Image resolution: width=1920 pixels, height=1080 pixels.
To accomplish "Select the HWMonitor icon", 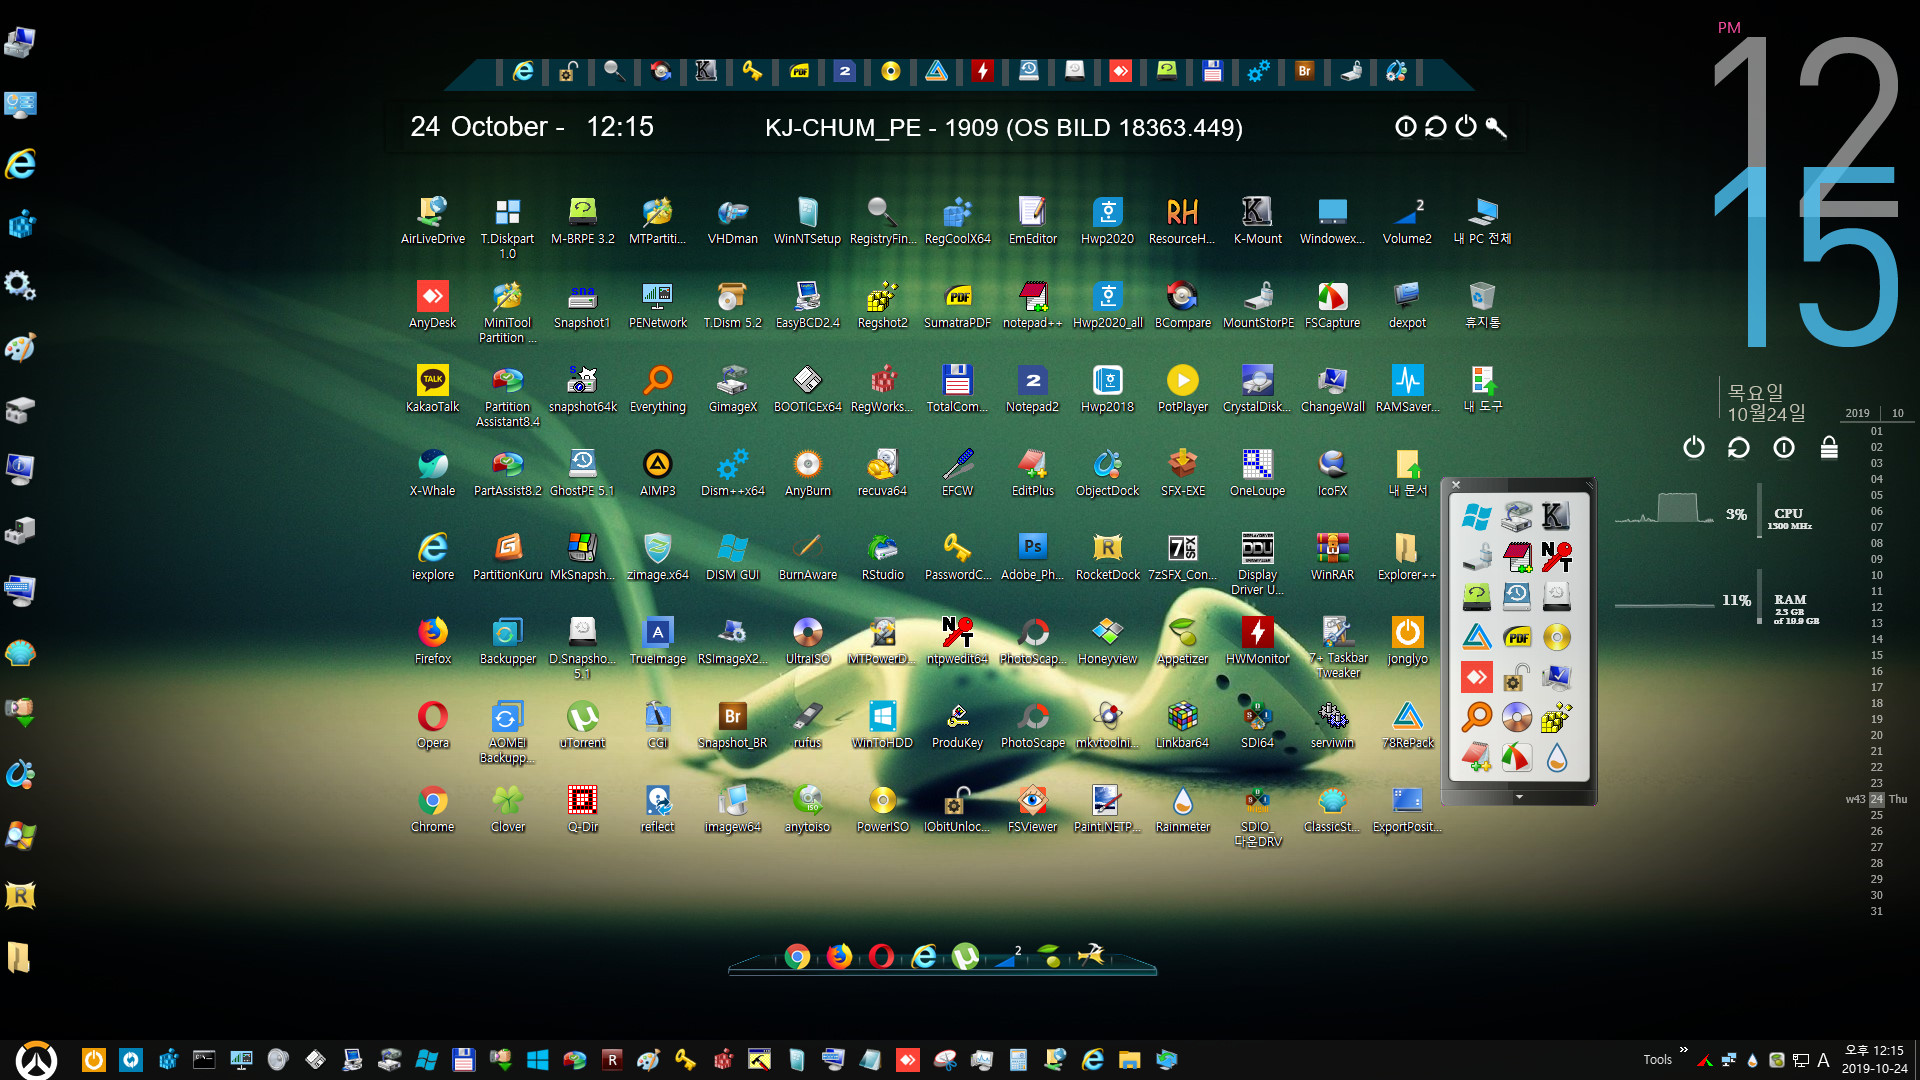I will (x=1257, y=640).
